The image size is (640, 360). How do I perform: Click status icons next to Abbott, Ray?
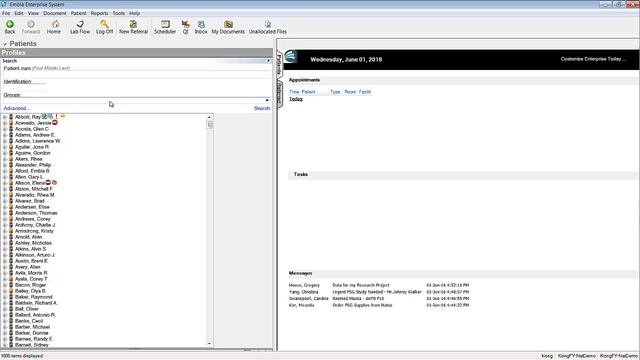[x=53, y=116]
